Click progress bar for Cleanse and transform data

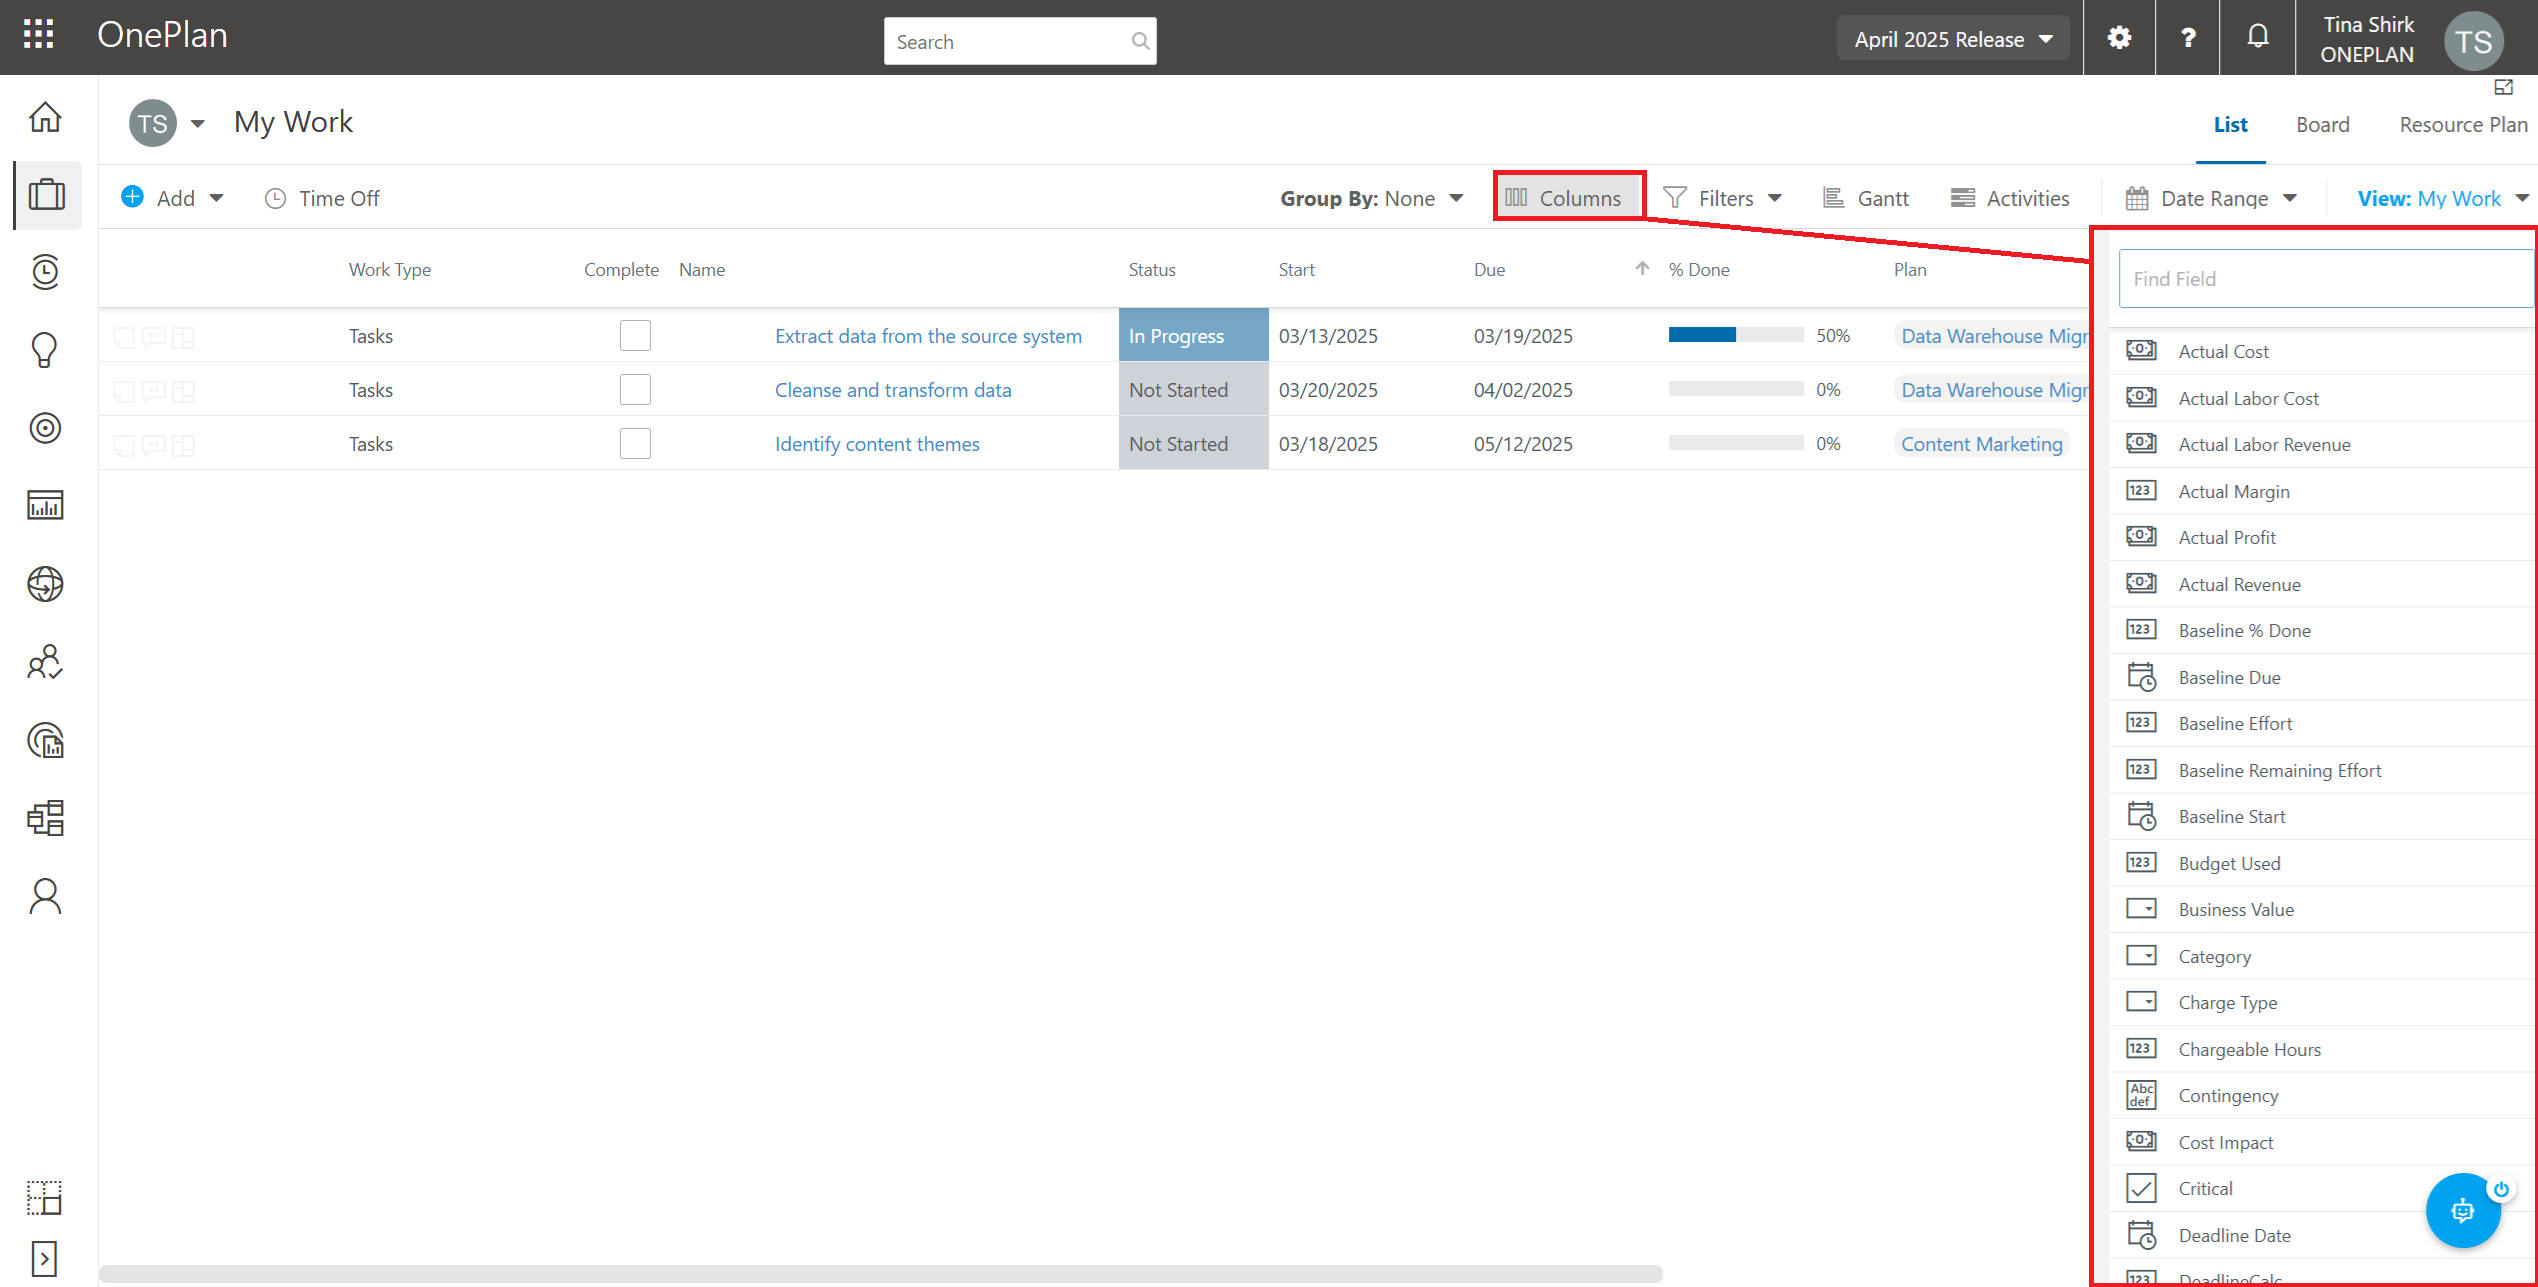click(x=1735, y=389)
